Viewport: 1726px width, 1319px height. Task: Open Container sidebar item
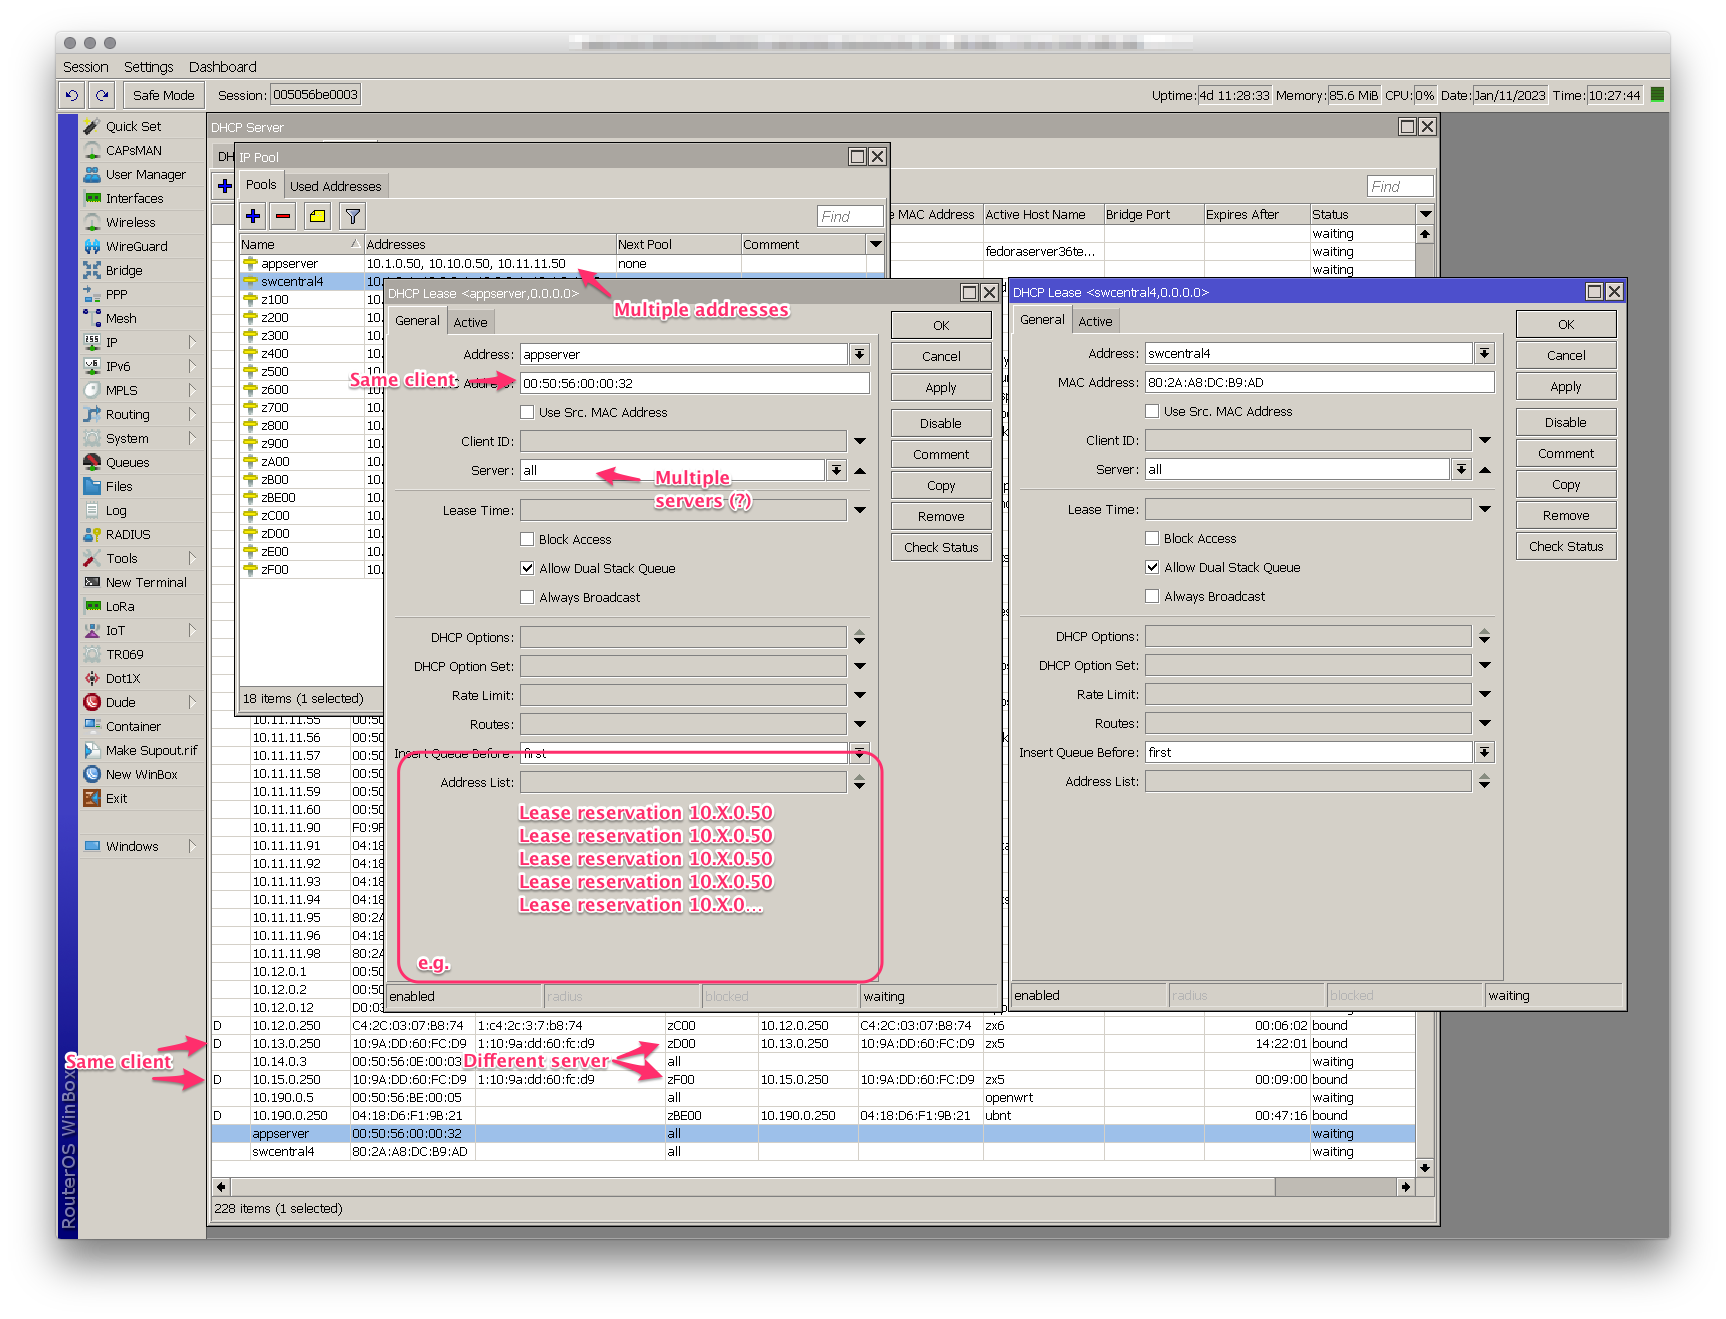click(x=133, y=726)
